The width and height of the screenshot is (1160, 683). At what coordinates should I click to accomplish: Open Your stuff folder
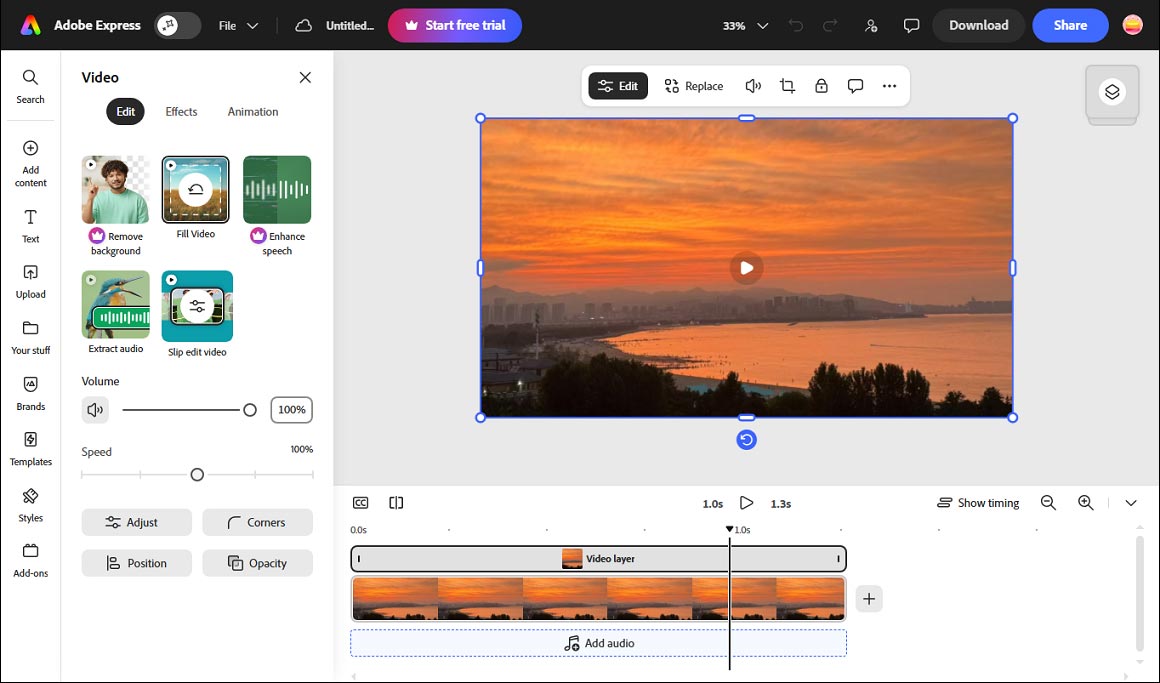coord(30,337)
